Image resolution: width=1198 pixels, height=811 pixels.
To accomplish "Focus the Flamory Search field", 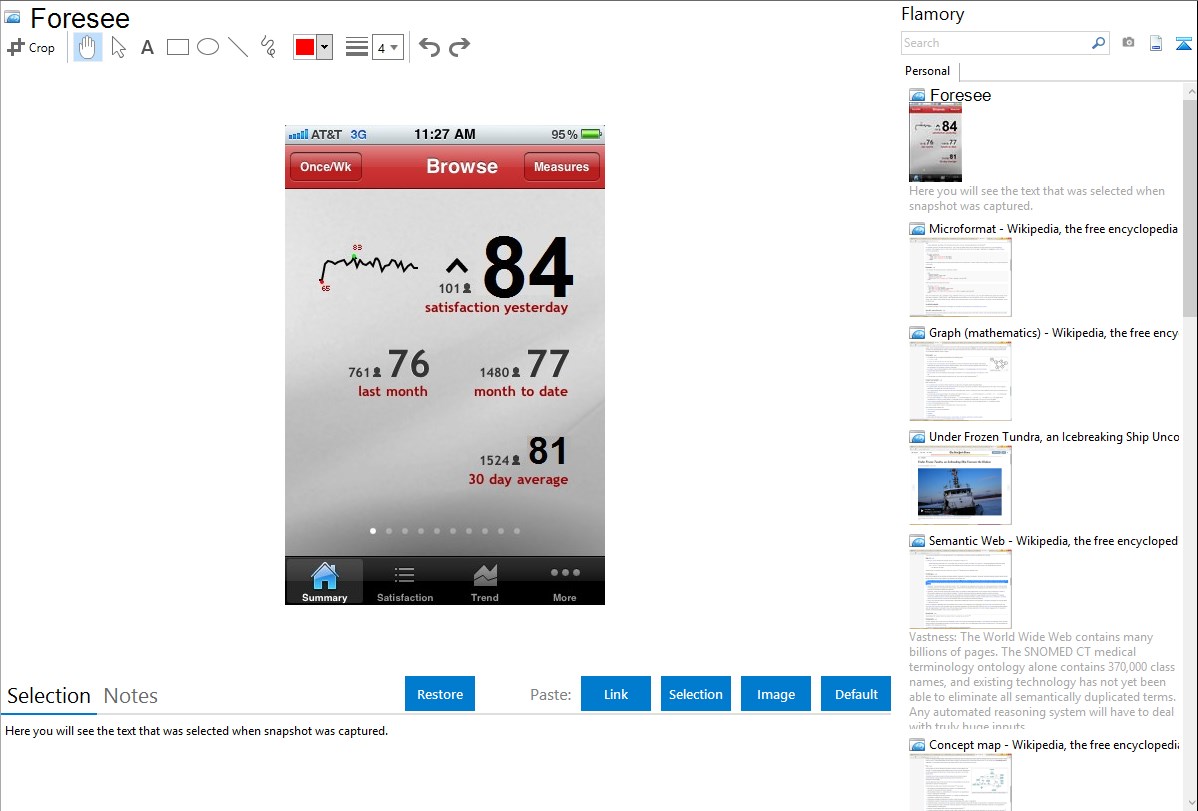I will (996, 43).
